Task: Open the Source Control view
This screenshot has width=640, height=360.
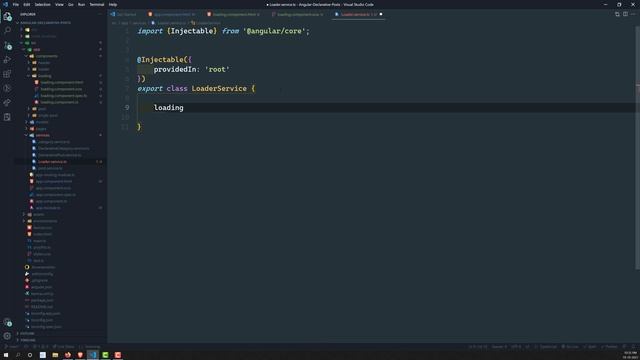Action: click(x=7, y=45)
